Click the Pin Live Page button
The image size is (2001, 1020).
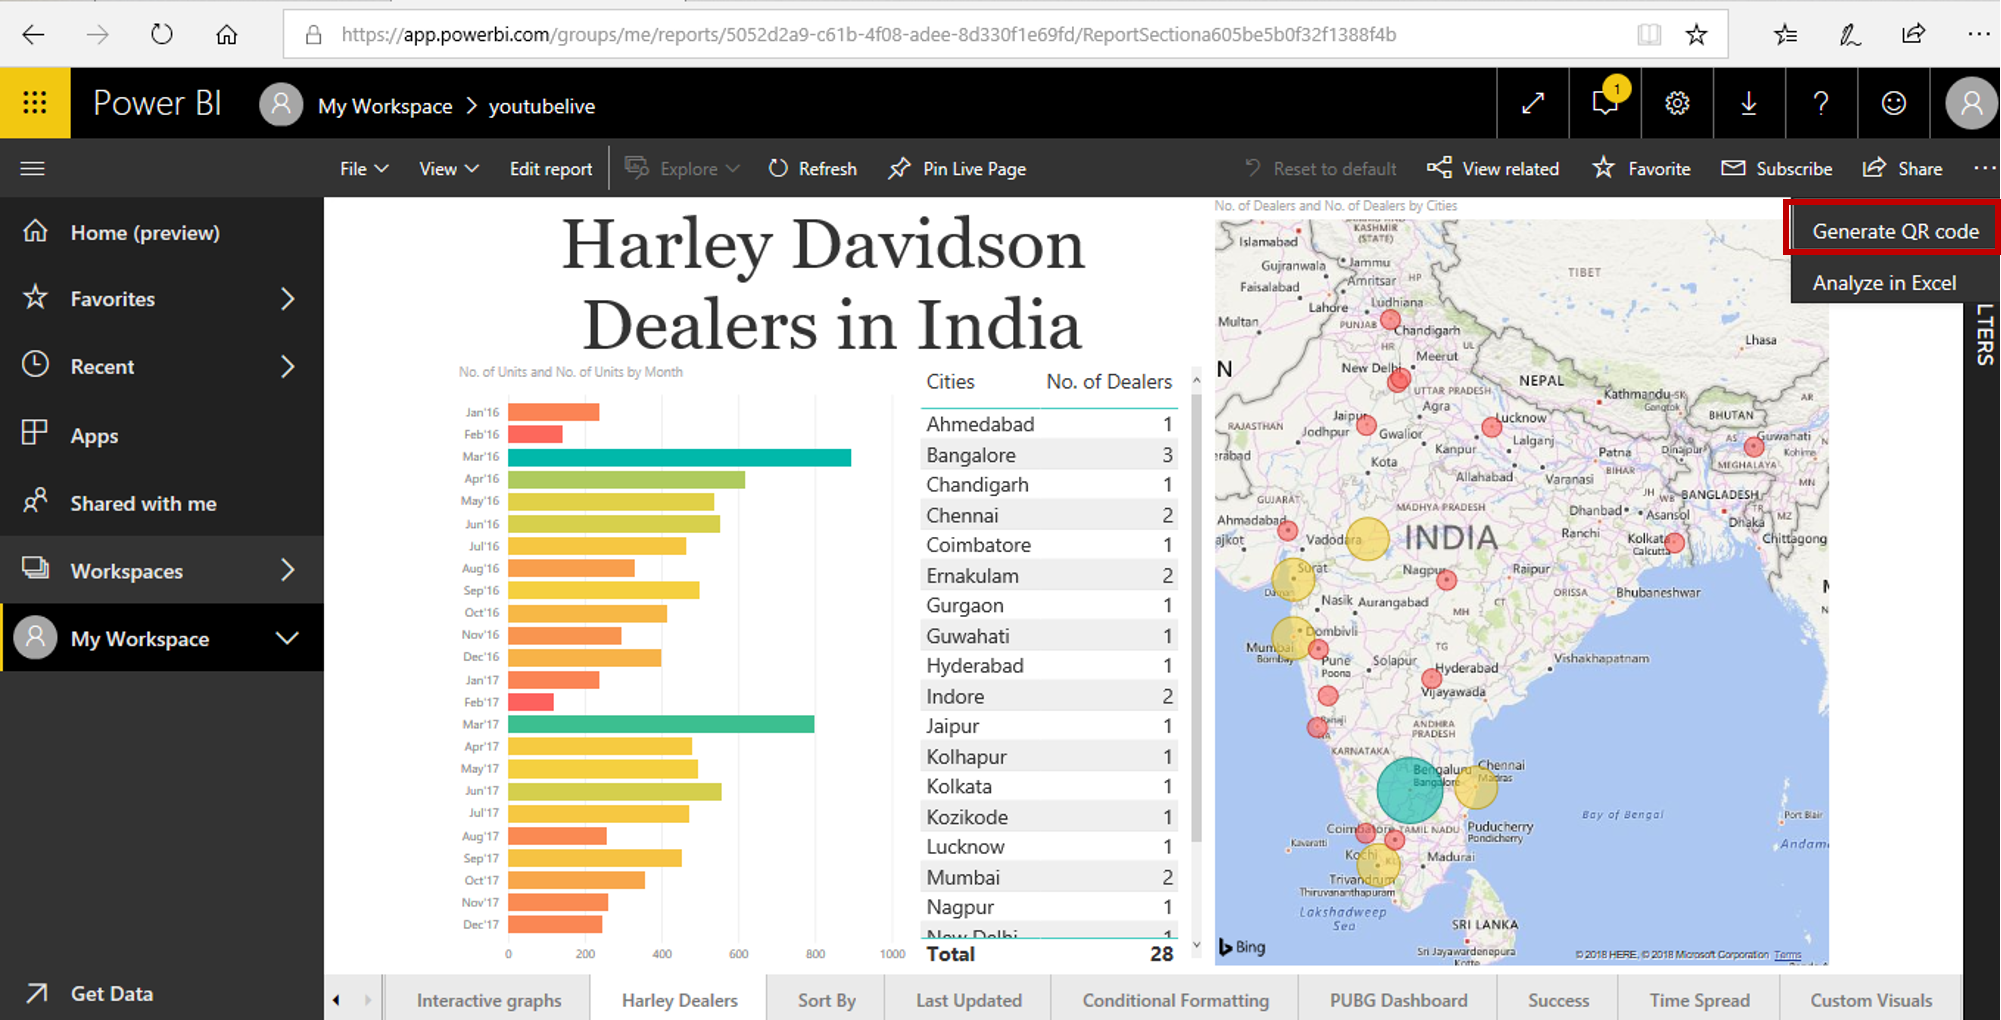coord(957,169)
